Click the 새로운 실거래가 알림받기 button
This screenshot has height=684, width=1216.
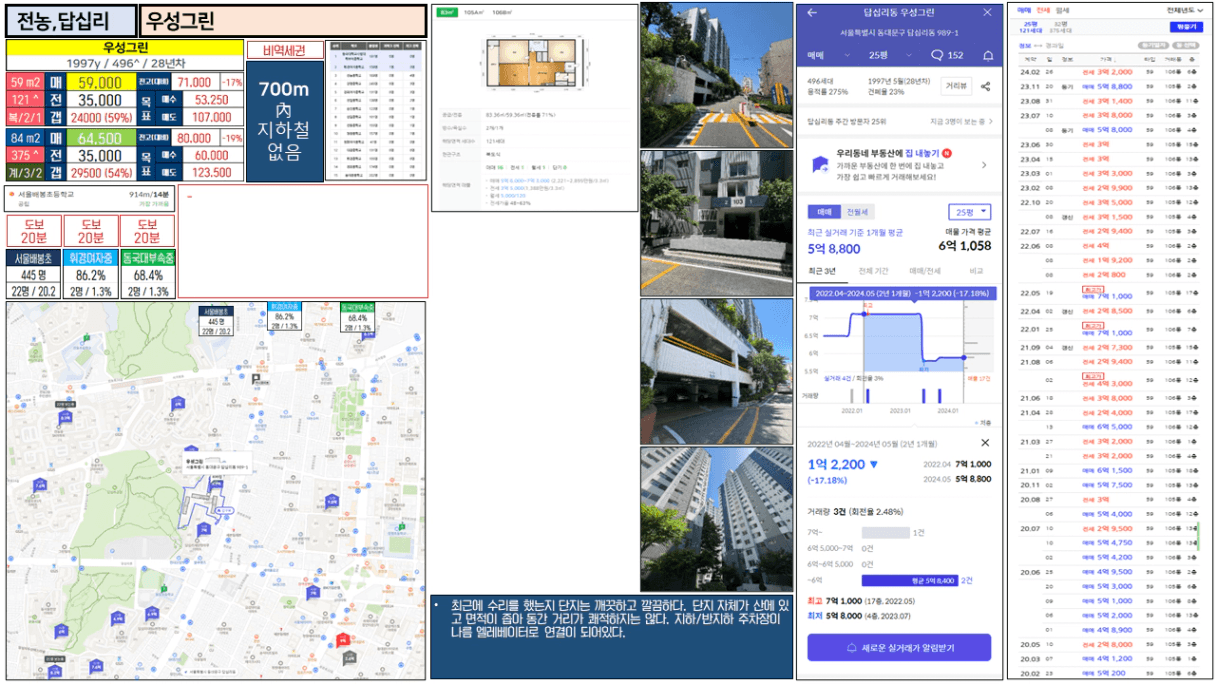(899, 647)
